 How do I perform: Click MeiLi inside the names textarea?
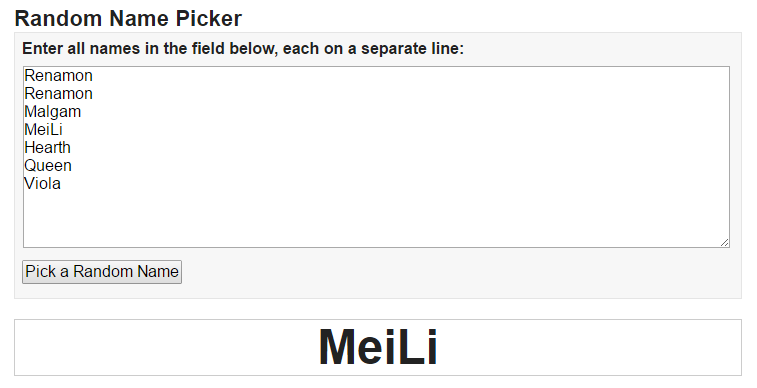coord(43,129)
